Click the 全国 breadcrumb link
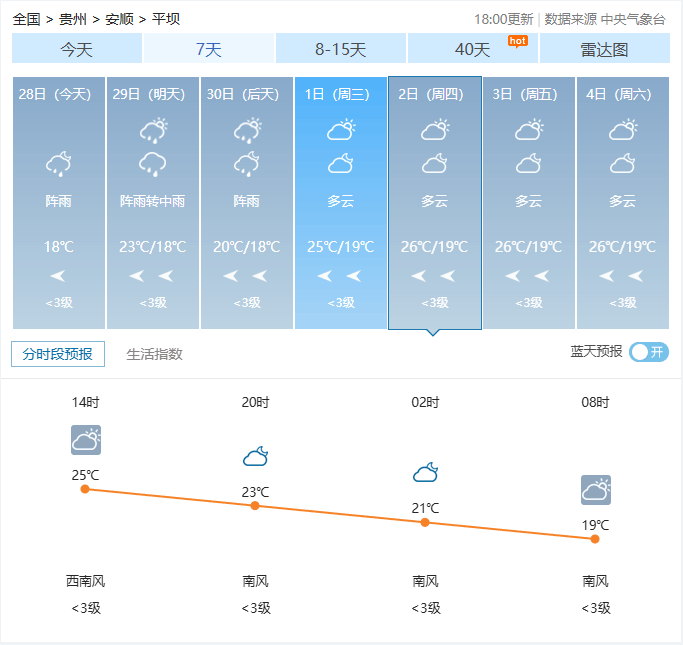Viewport: 683px width, 645px height. (x=27, y=19)
